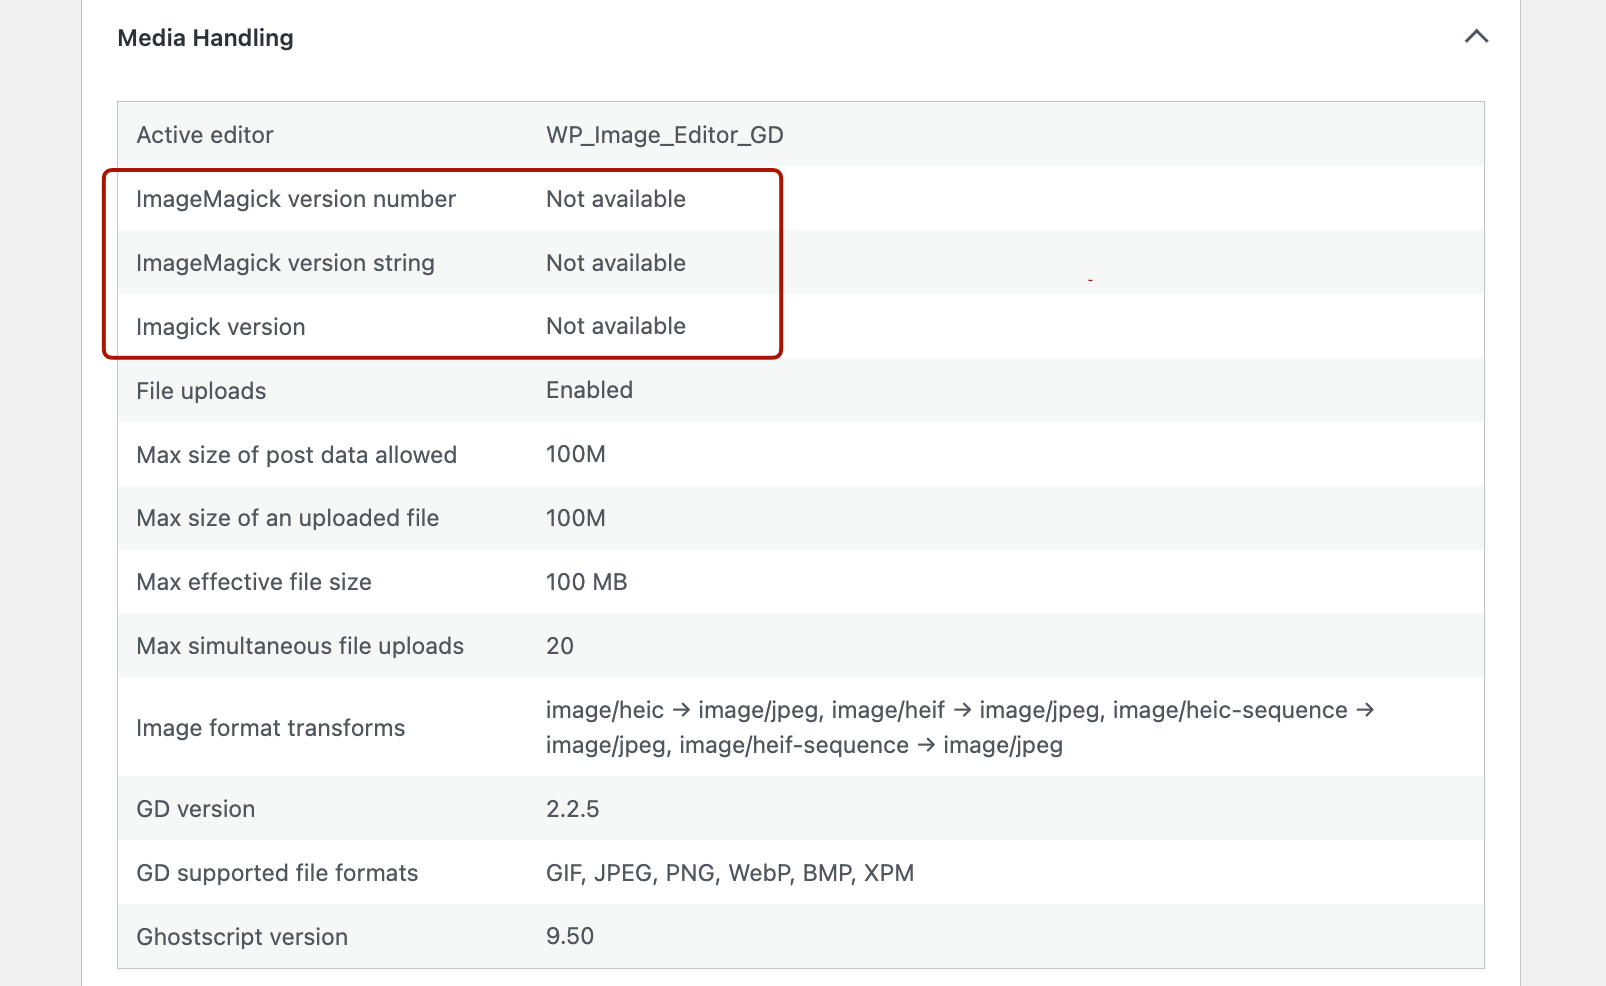The height and width of the screenshot is (986, 1606).
Task: Click the GD version 2.2.5 value
Action: coord(572,809)
